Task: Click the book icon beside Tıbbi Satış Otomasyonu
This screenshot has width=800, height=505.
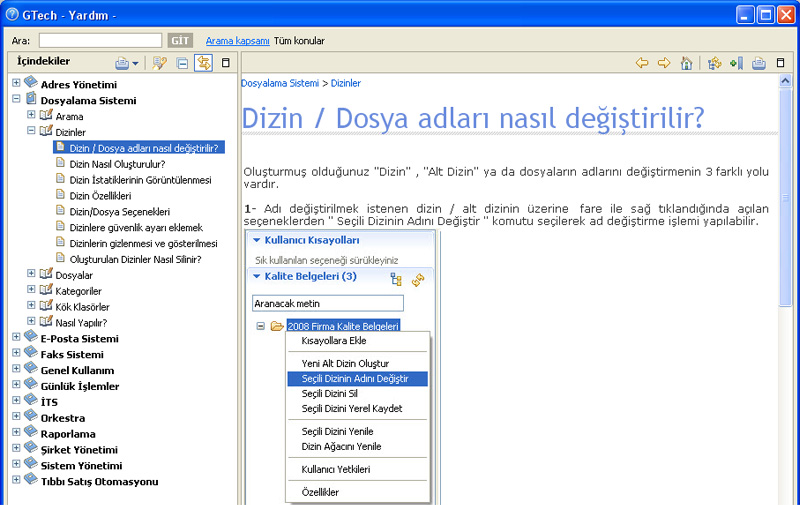Action: coord(31,479)
